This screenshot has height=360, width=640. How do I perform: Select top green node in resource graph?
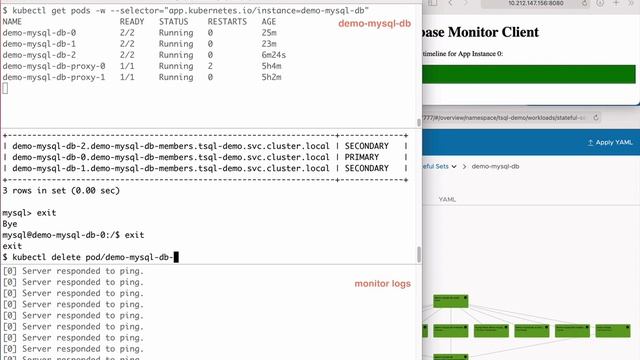(x=451, y=301)
